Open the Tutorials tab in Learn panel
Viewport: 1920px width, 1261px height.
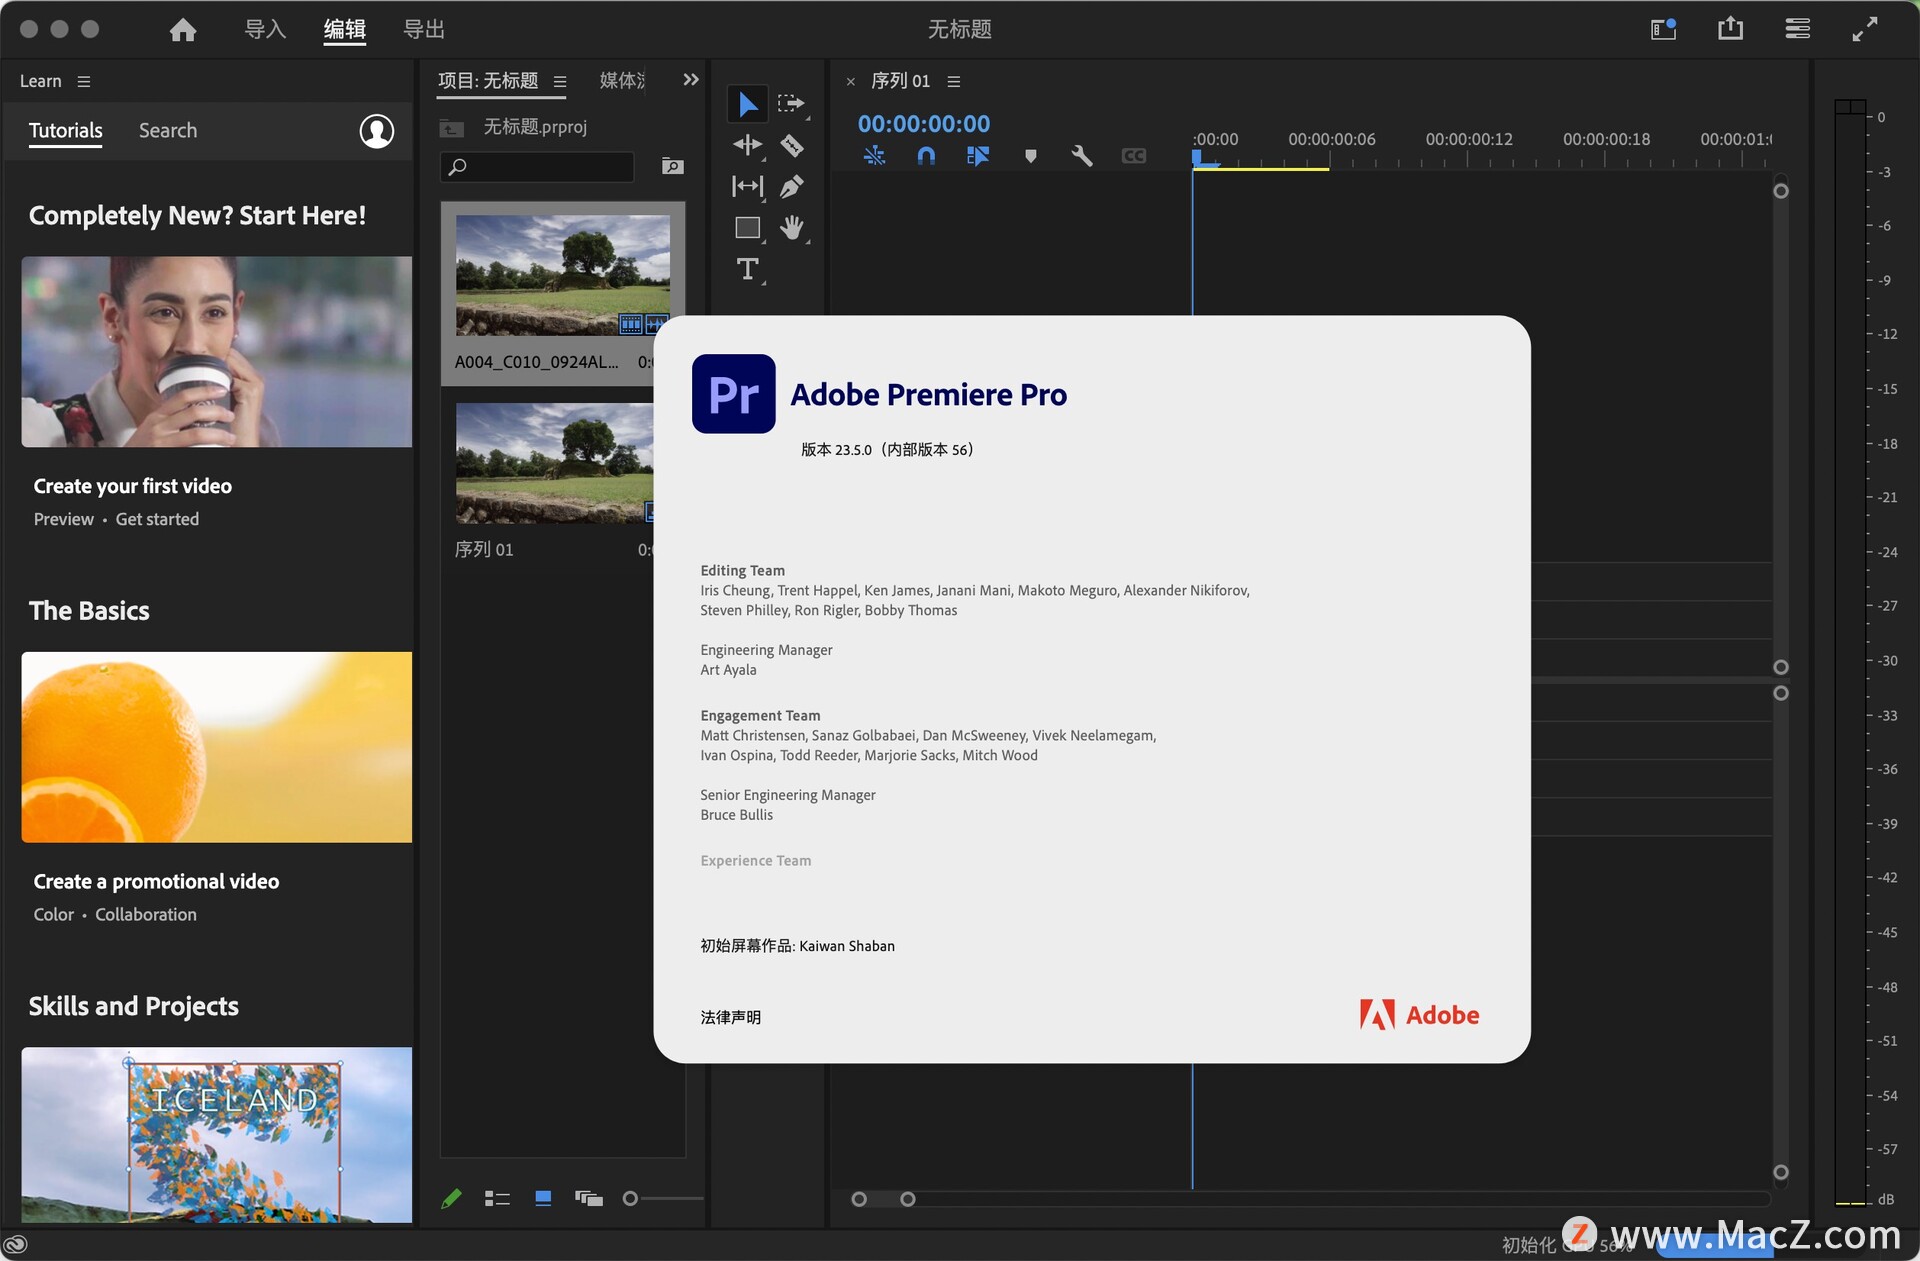[65, 130]
